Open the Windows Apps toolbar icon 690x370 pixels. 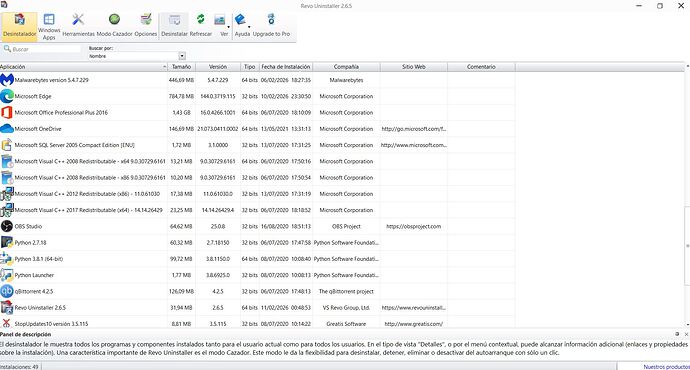pos(49,26)
